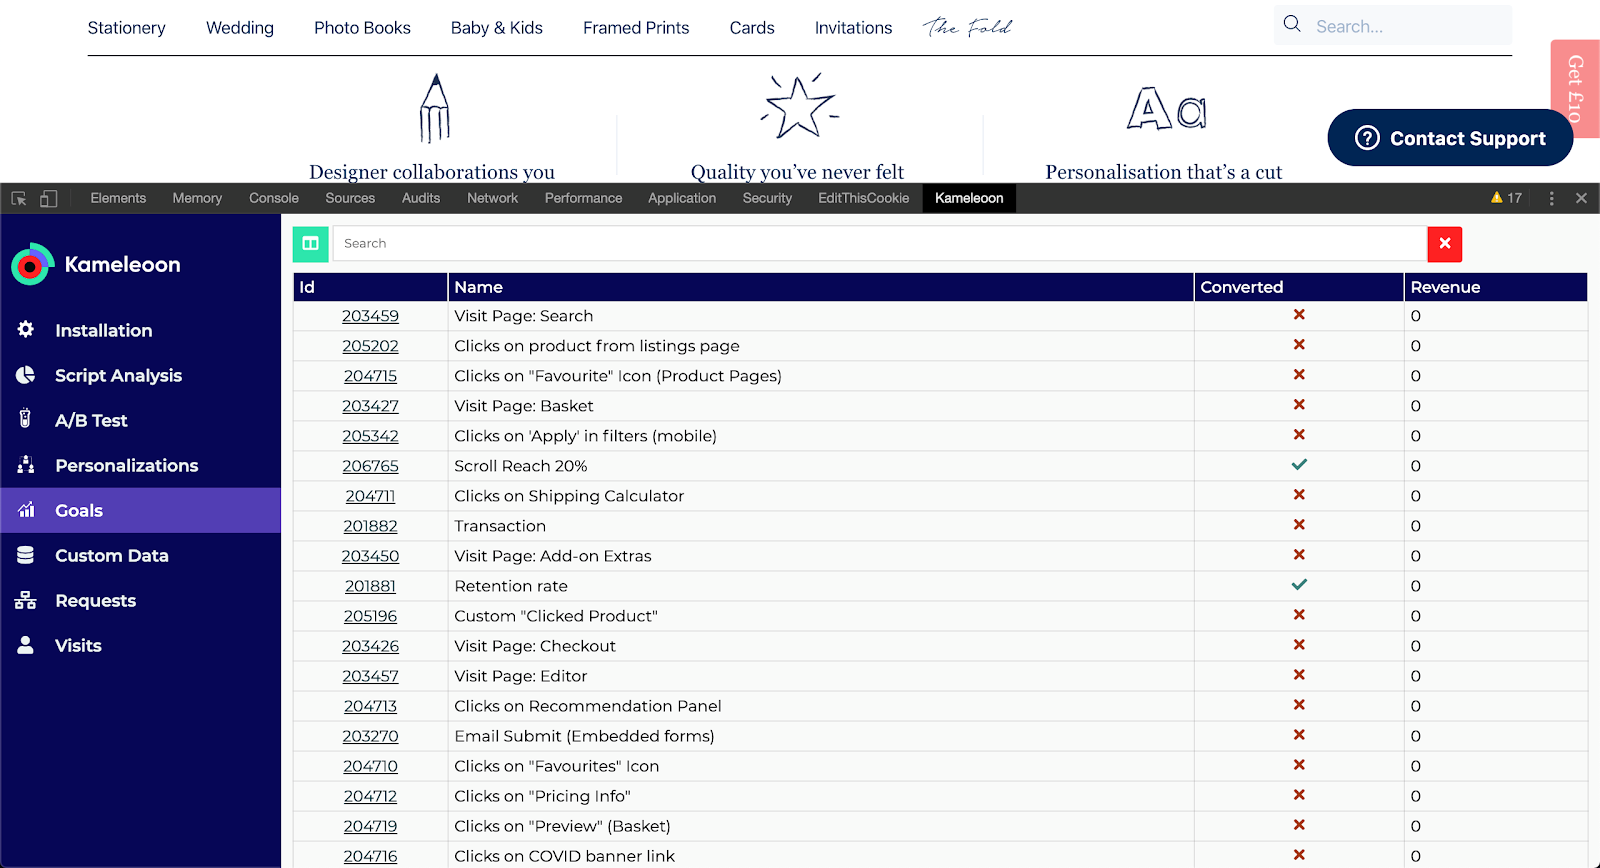Screen dimensions: 1600x868
Task: Click the website search magnifier icon
Action: [x=1292, y=24]
